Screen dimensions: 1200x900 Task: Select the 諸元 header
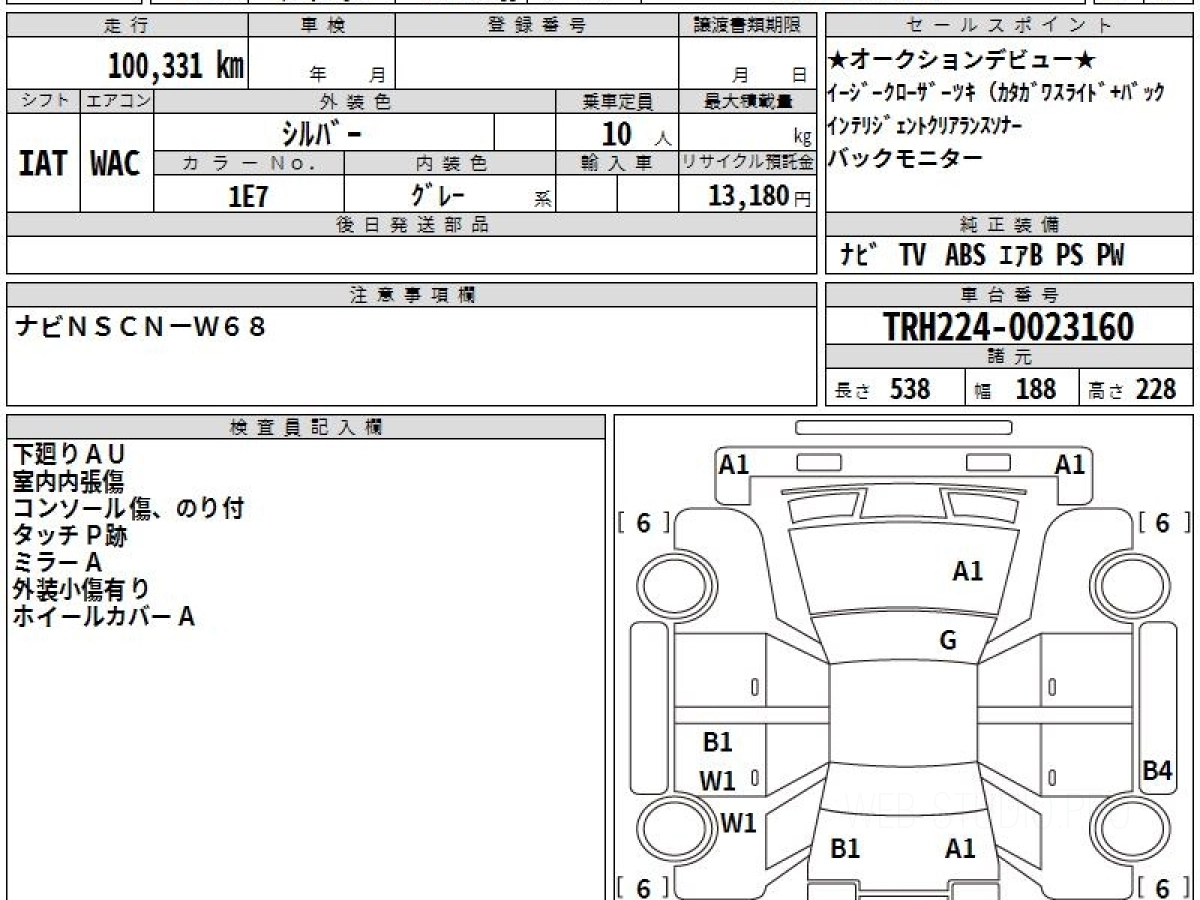[x=1010, y=357]
